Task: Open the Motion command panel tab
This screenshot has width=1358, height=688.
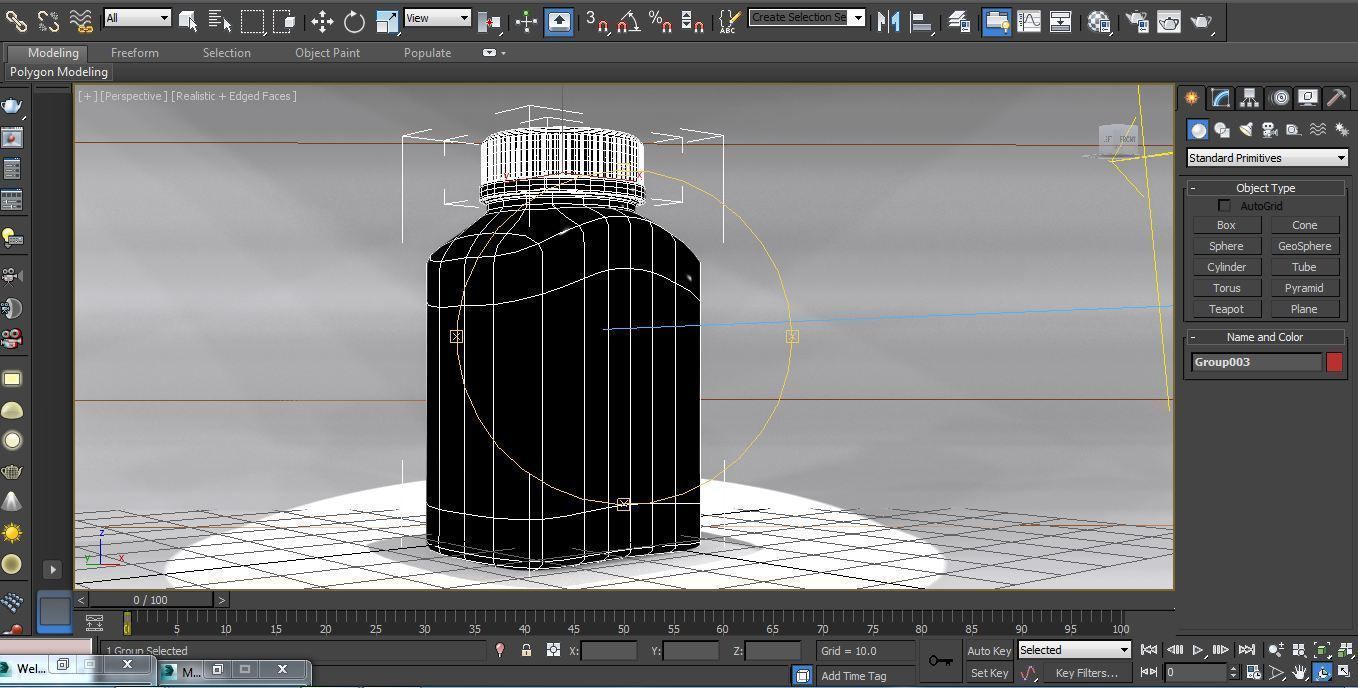Action: [1279, 98]
